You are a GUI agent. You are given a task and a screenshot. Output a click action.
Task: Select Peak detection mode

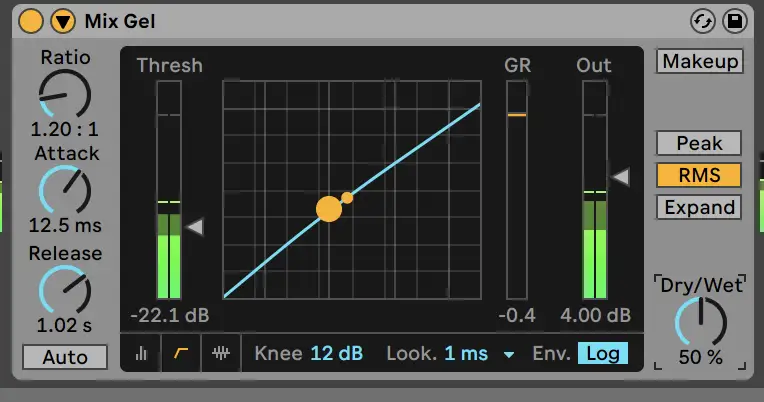[x=699, y=144]
